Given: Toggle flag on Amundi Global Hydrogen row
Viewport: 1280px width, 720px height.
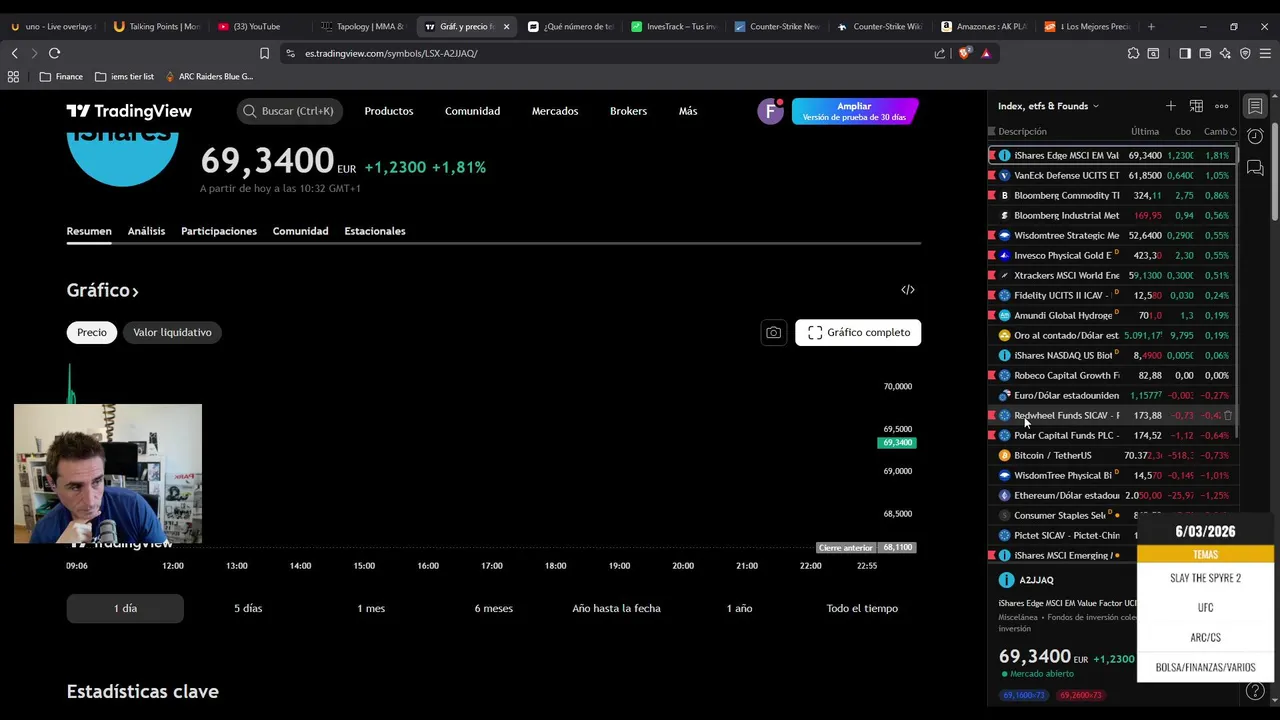Looking at the screenshot, I should (x=992, y=315).
